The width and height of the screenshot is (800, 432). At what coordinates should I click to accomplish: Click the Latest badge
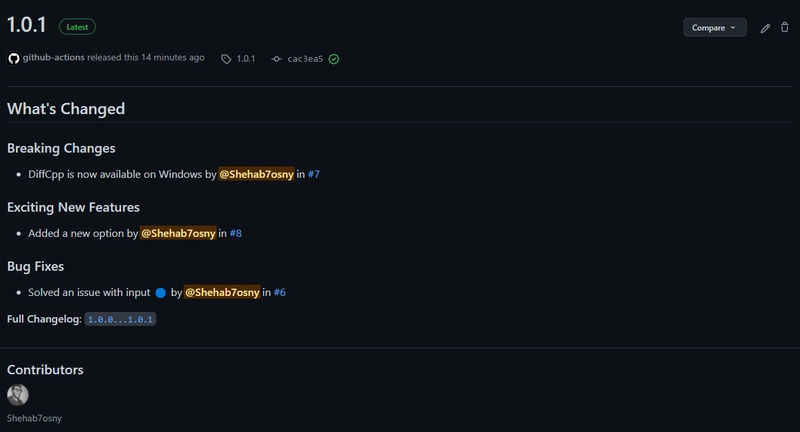pos(77,27)
